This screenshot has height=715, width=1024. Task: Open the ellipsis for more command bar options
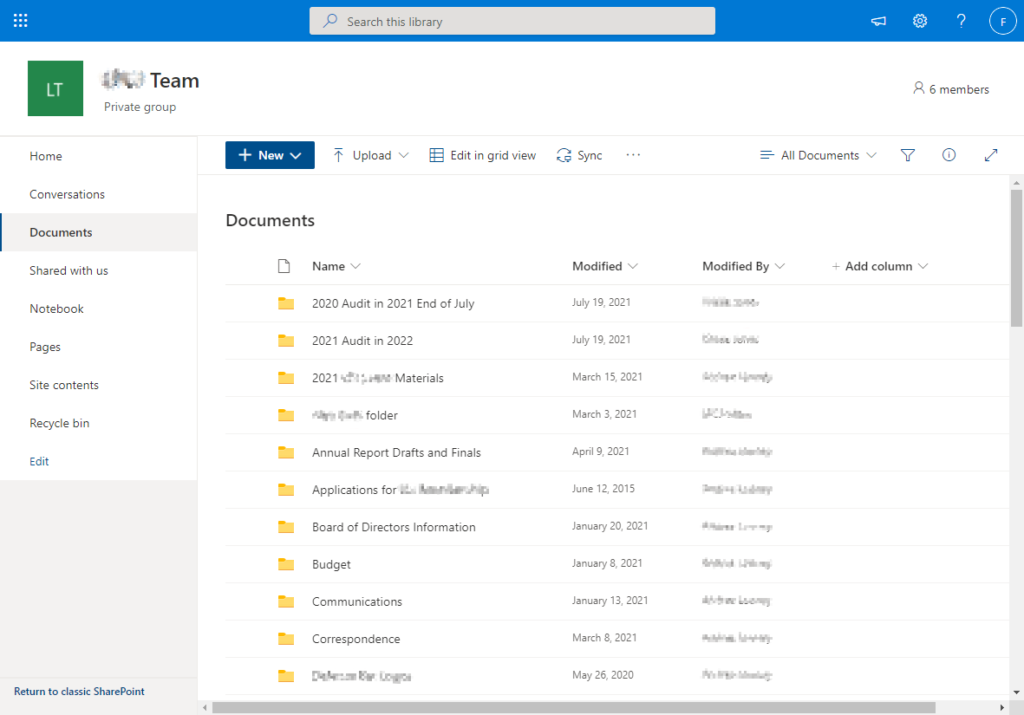pyautogui.click(x=632, y=155)
